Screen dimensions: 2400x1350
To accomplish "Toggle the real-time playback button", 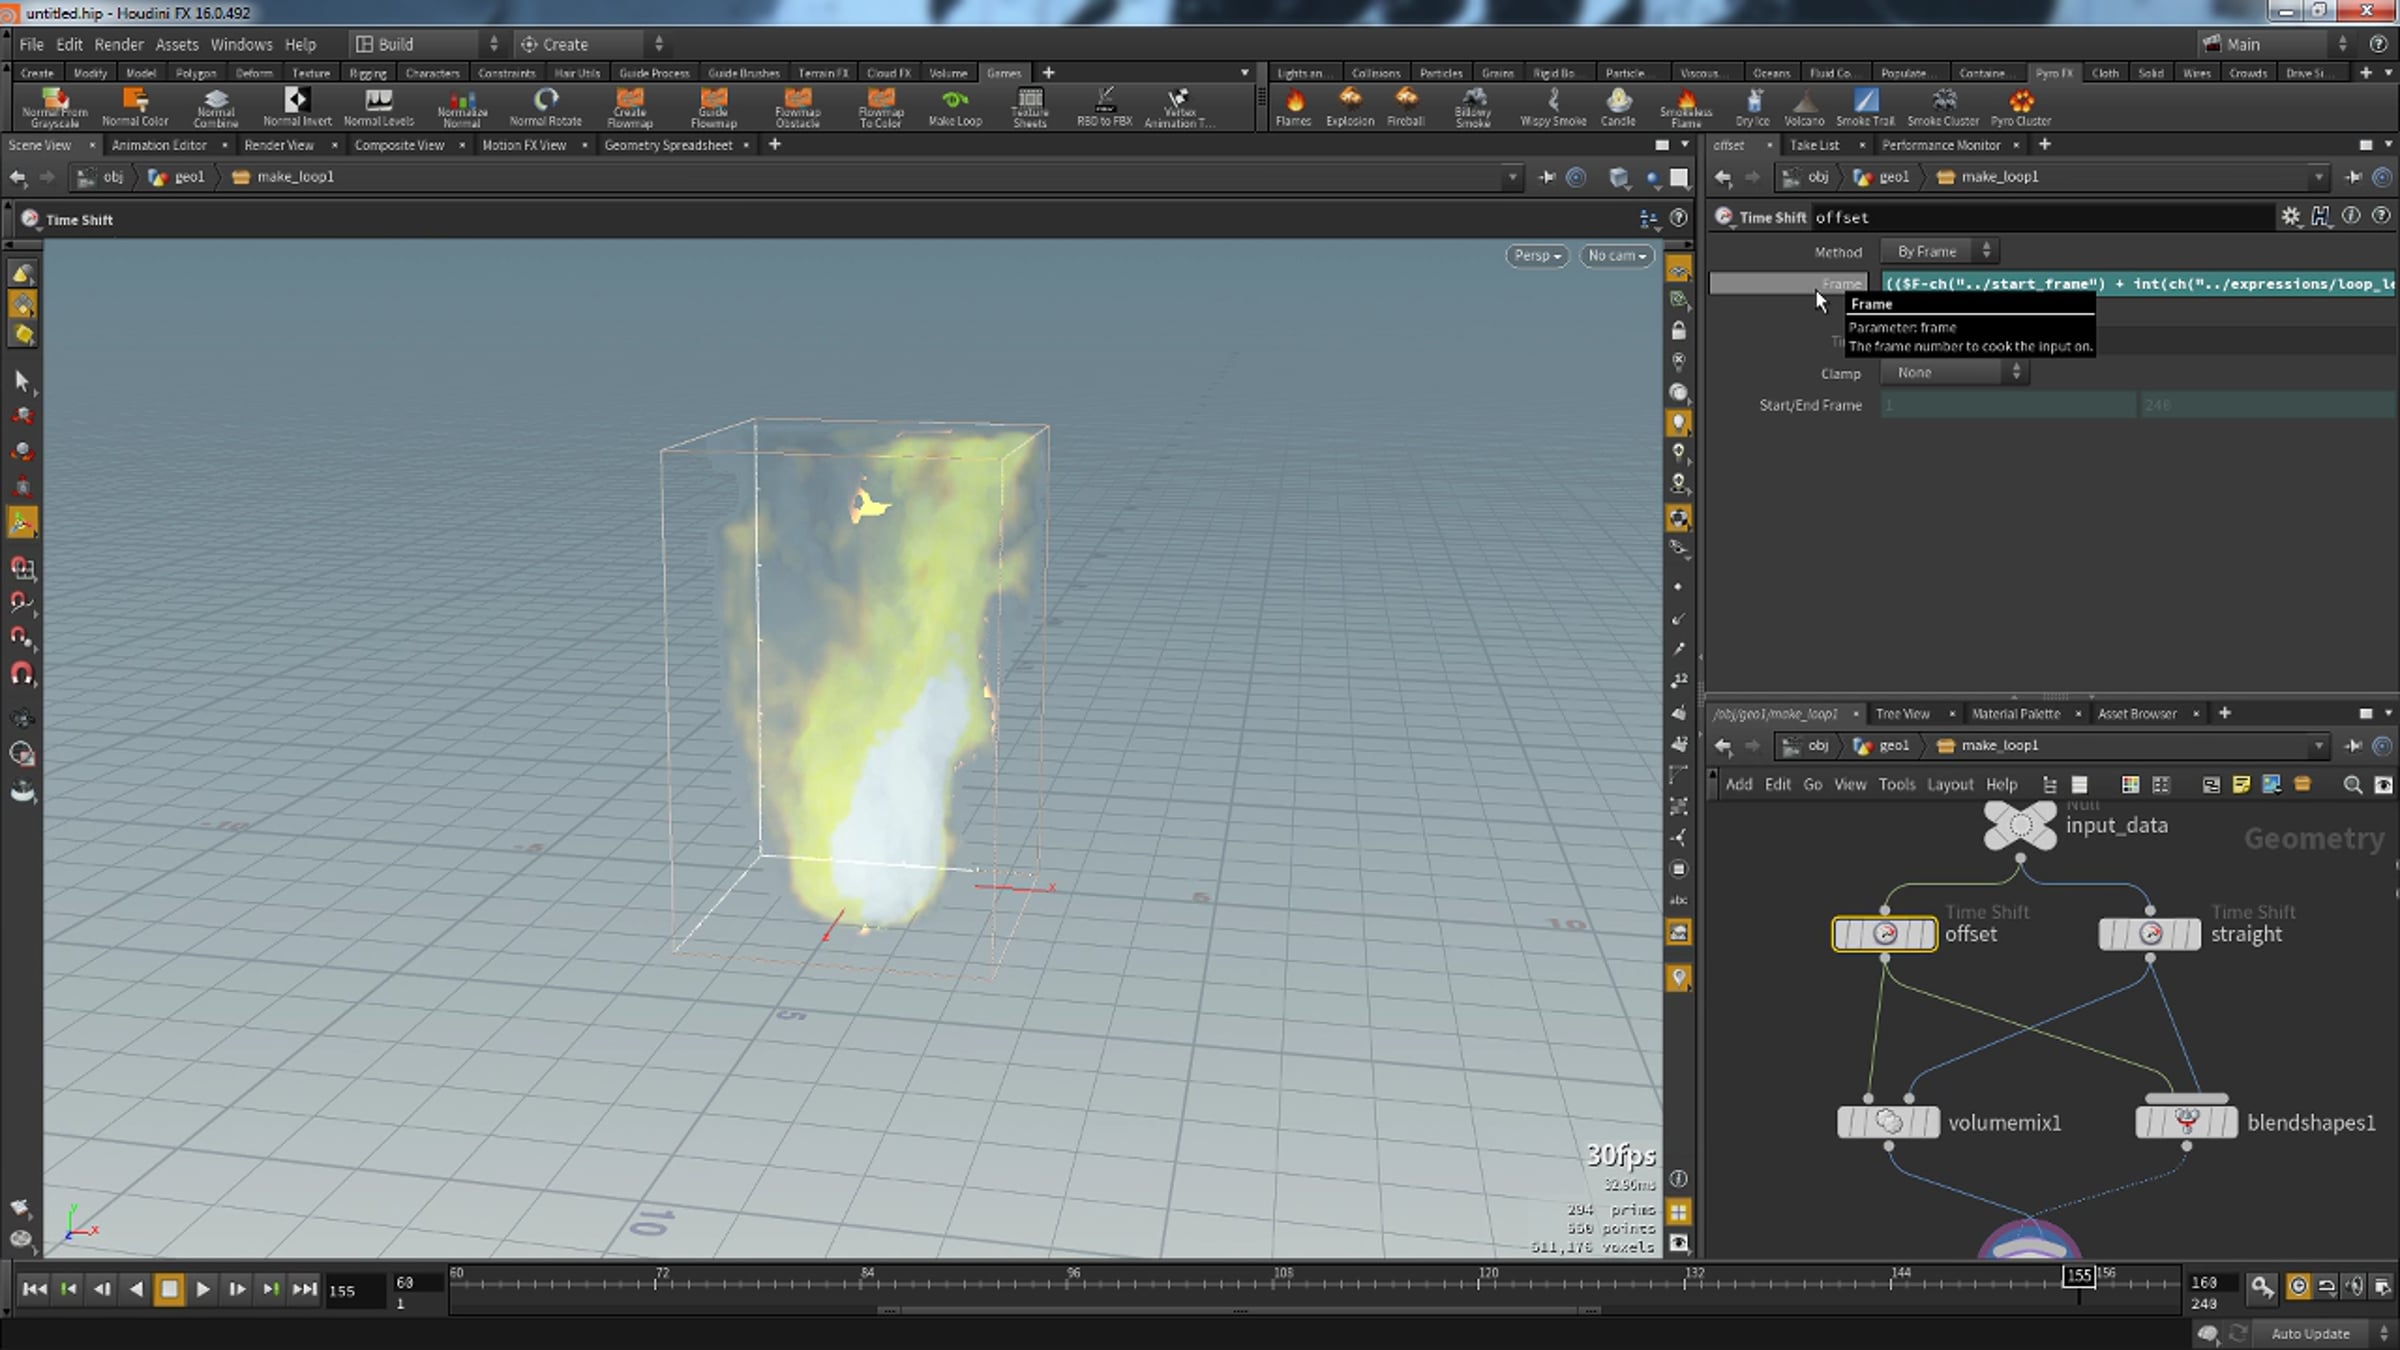I will [2298, 1287].
